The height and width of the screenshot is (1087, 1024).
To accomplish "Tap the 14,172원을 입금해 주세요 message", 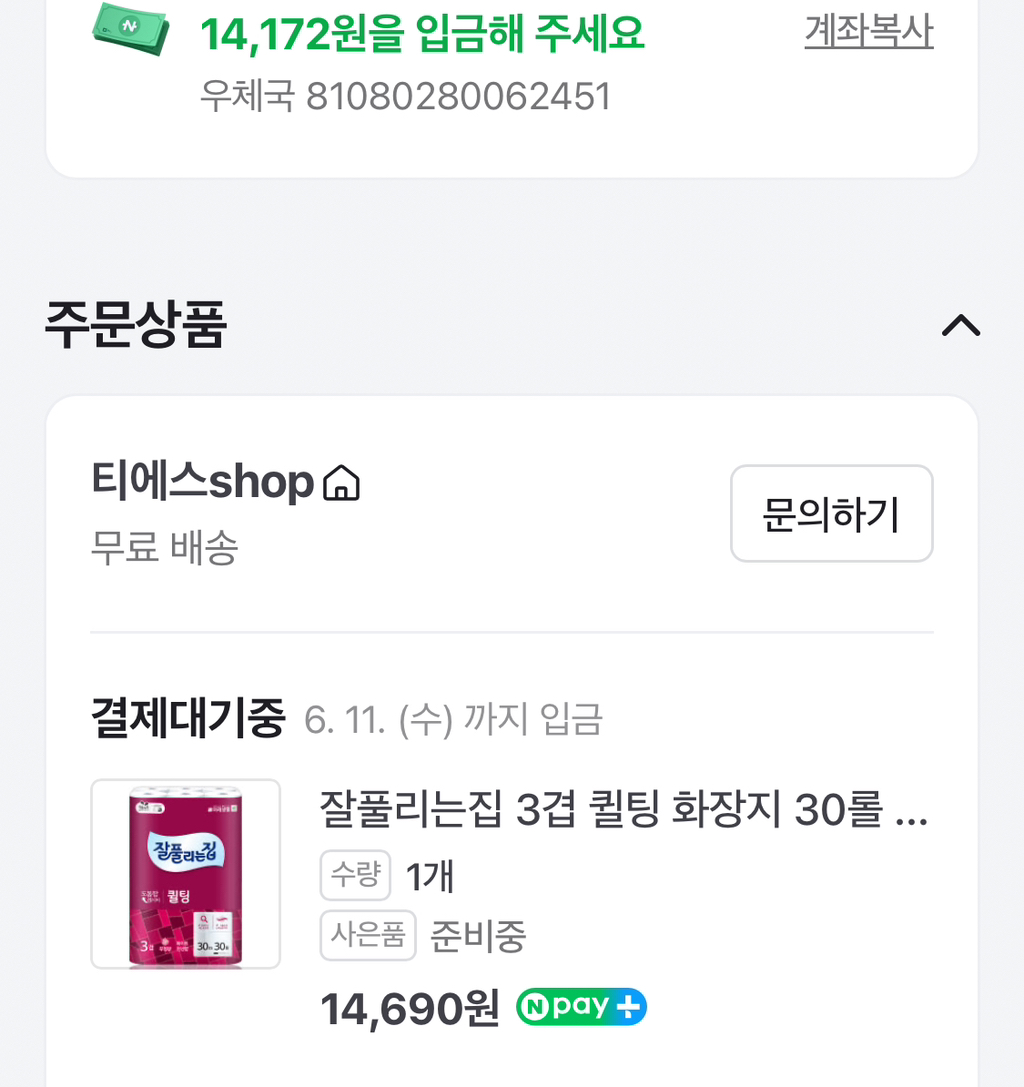I will tap(422, 34).
